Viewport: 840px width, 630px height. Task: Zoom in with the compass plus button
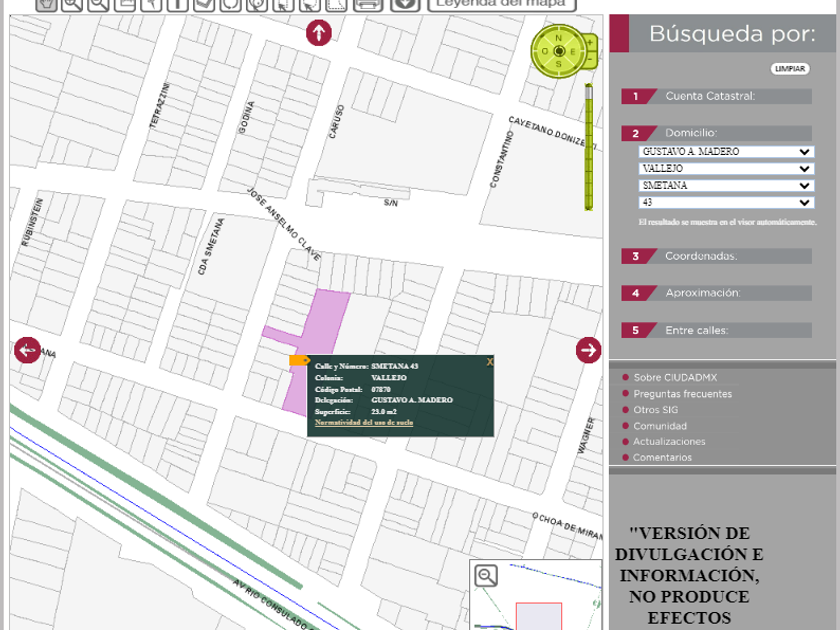(x=590, y=43)
